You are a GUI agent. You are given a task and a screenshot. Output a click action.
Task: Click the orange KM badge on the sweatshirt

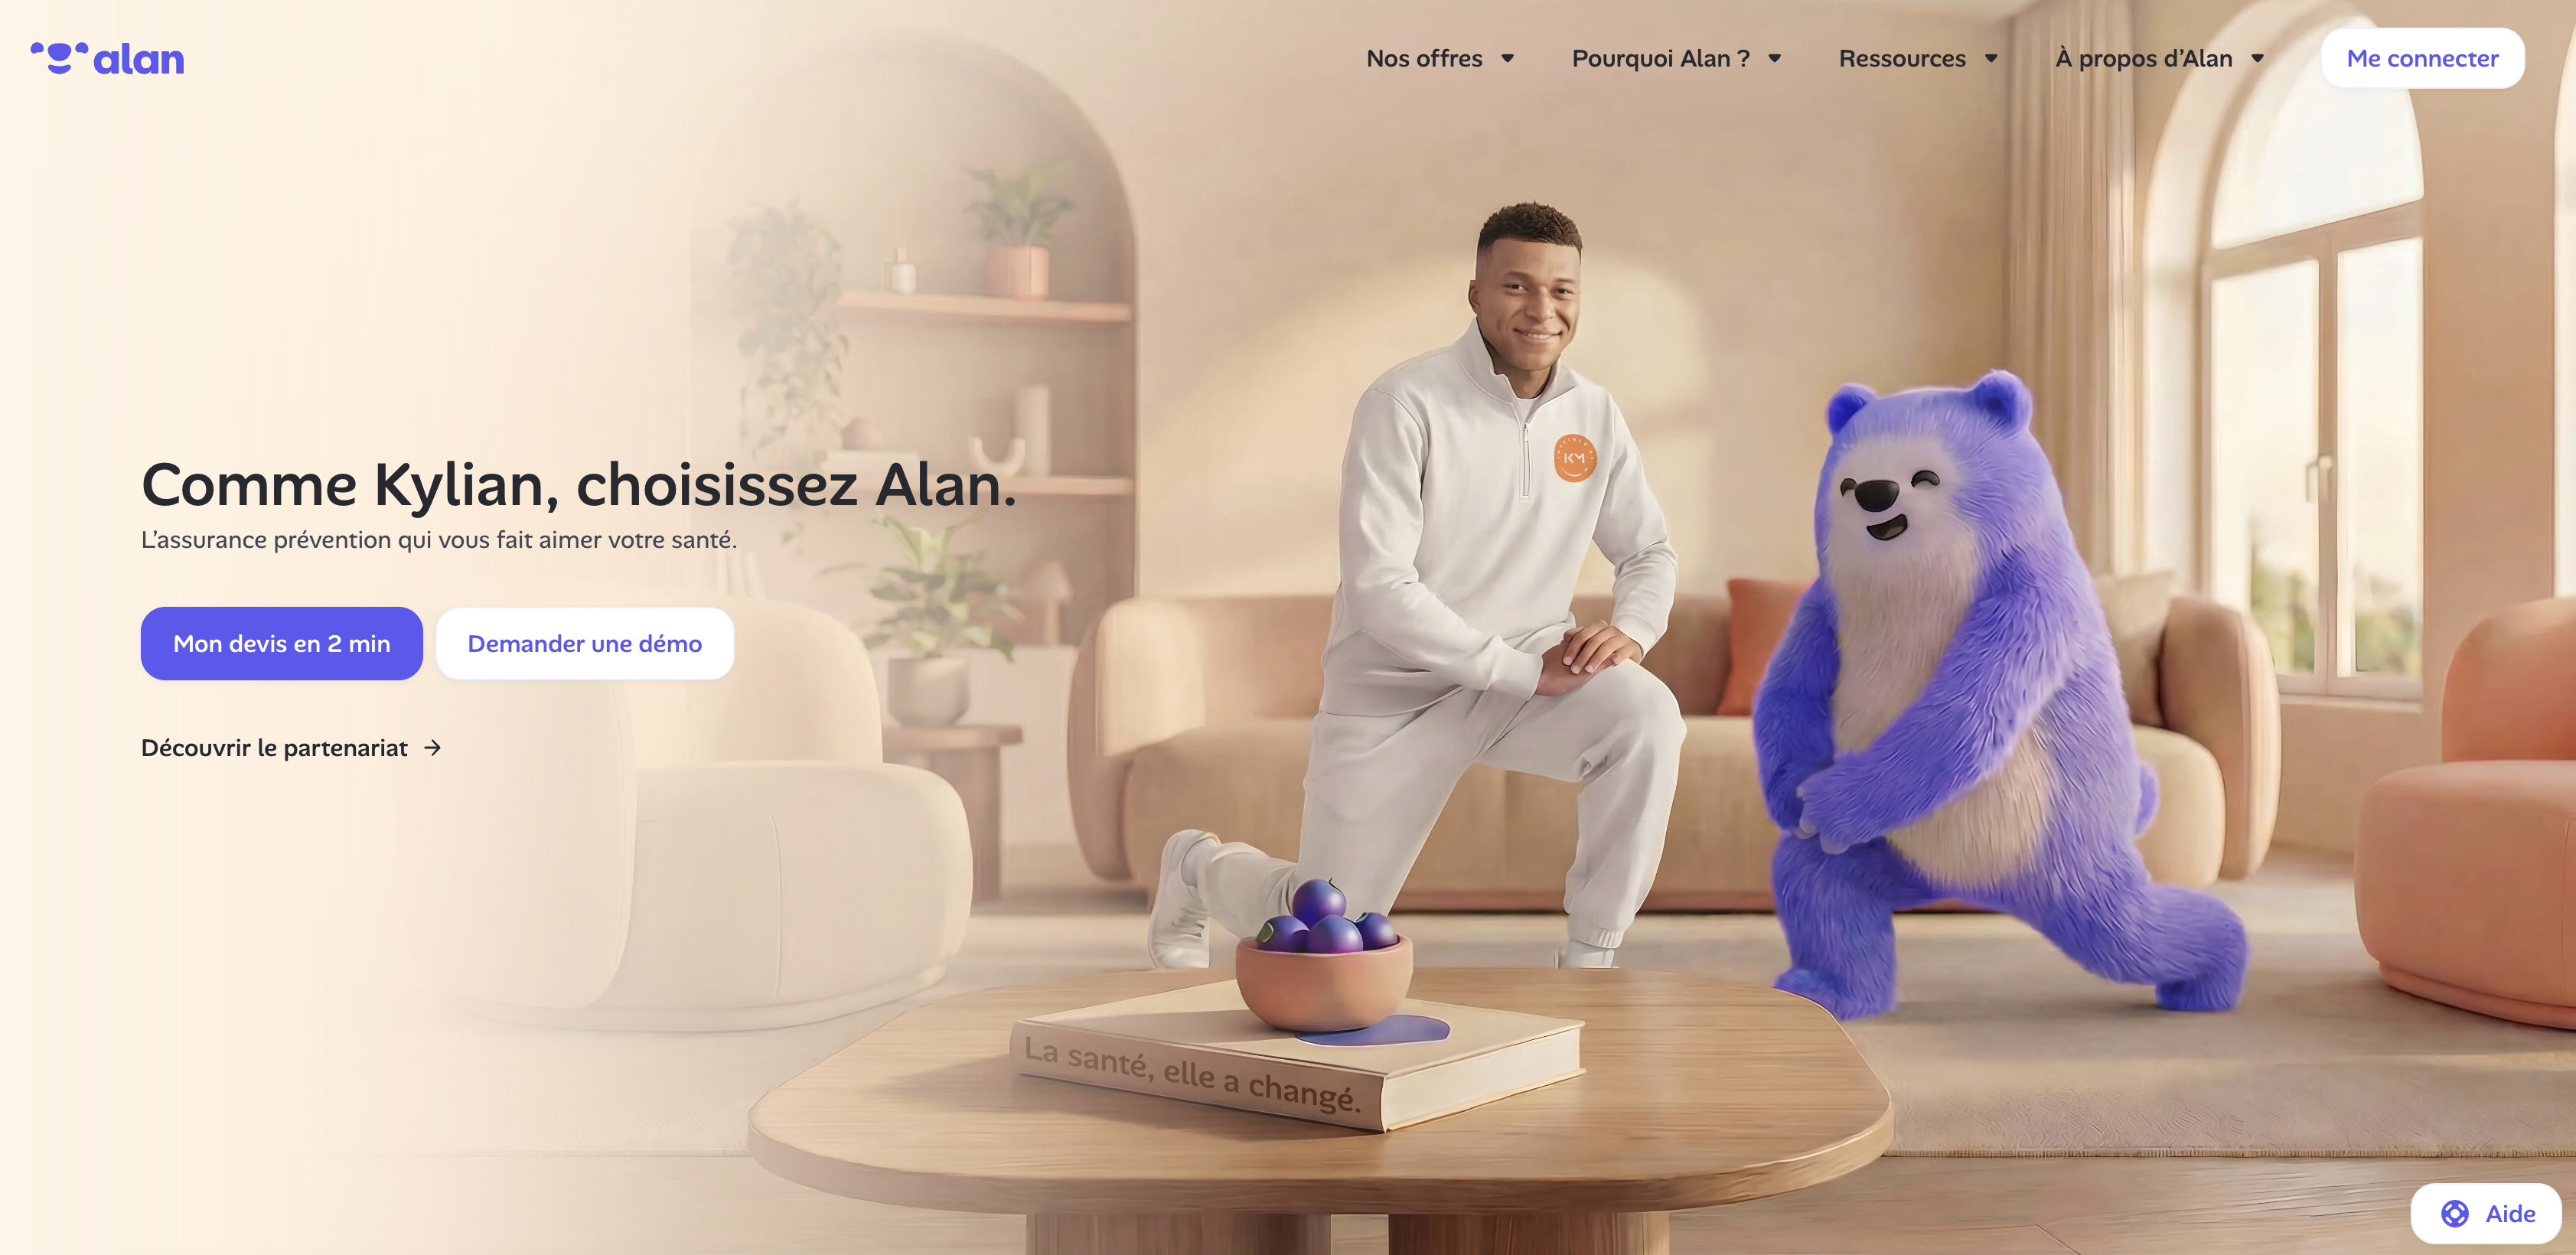(x=1575, y=458)
